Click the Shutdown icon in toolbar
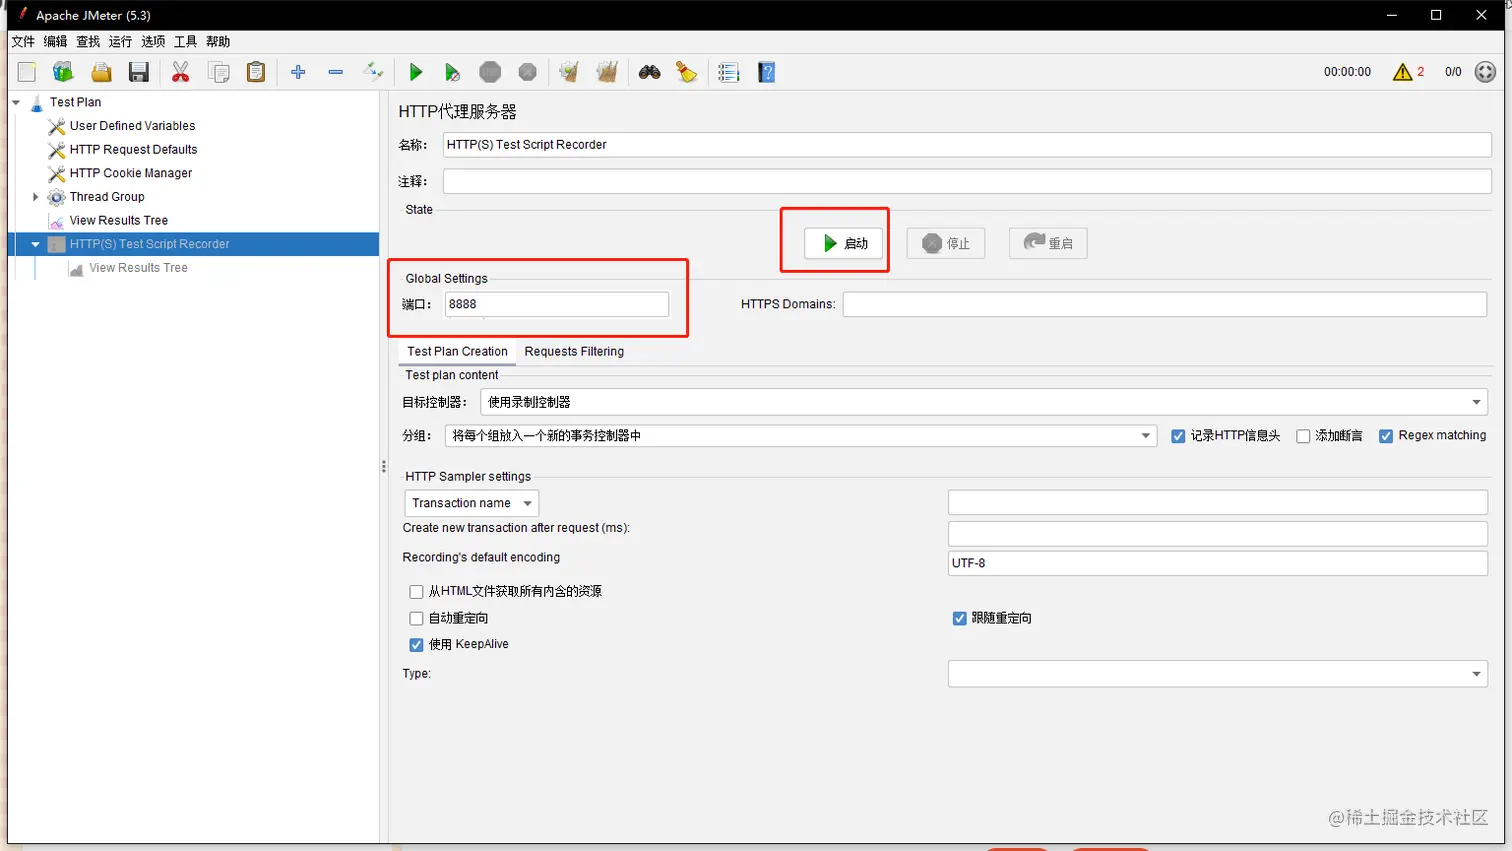This screenshot has width=1512, height=851. tap(528, 72)
